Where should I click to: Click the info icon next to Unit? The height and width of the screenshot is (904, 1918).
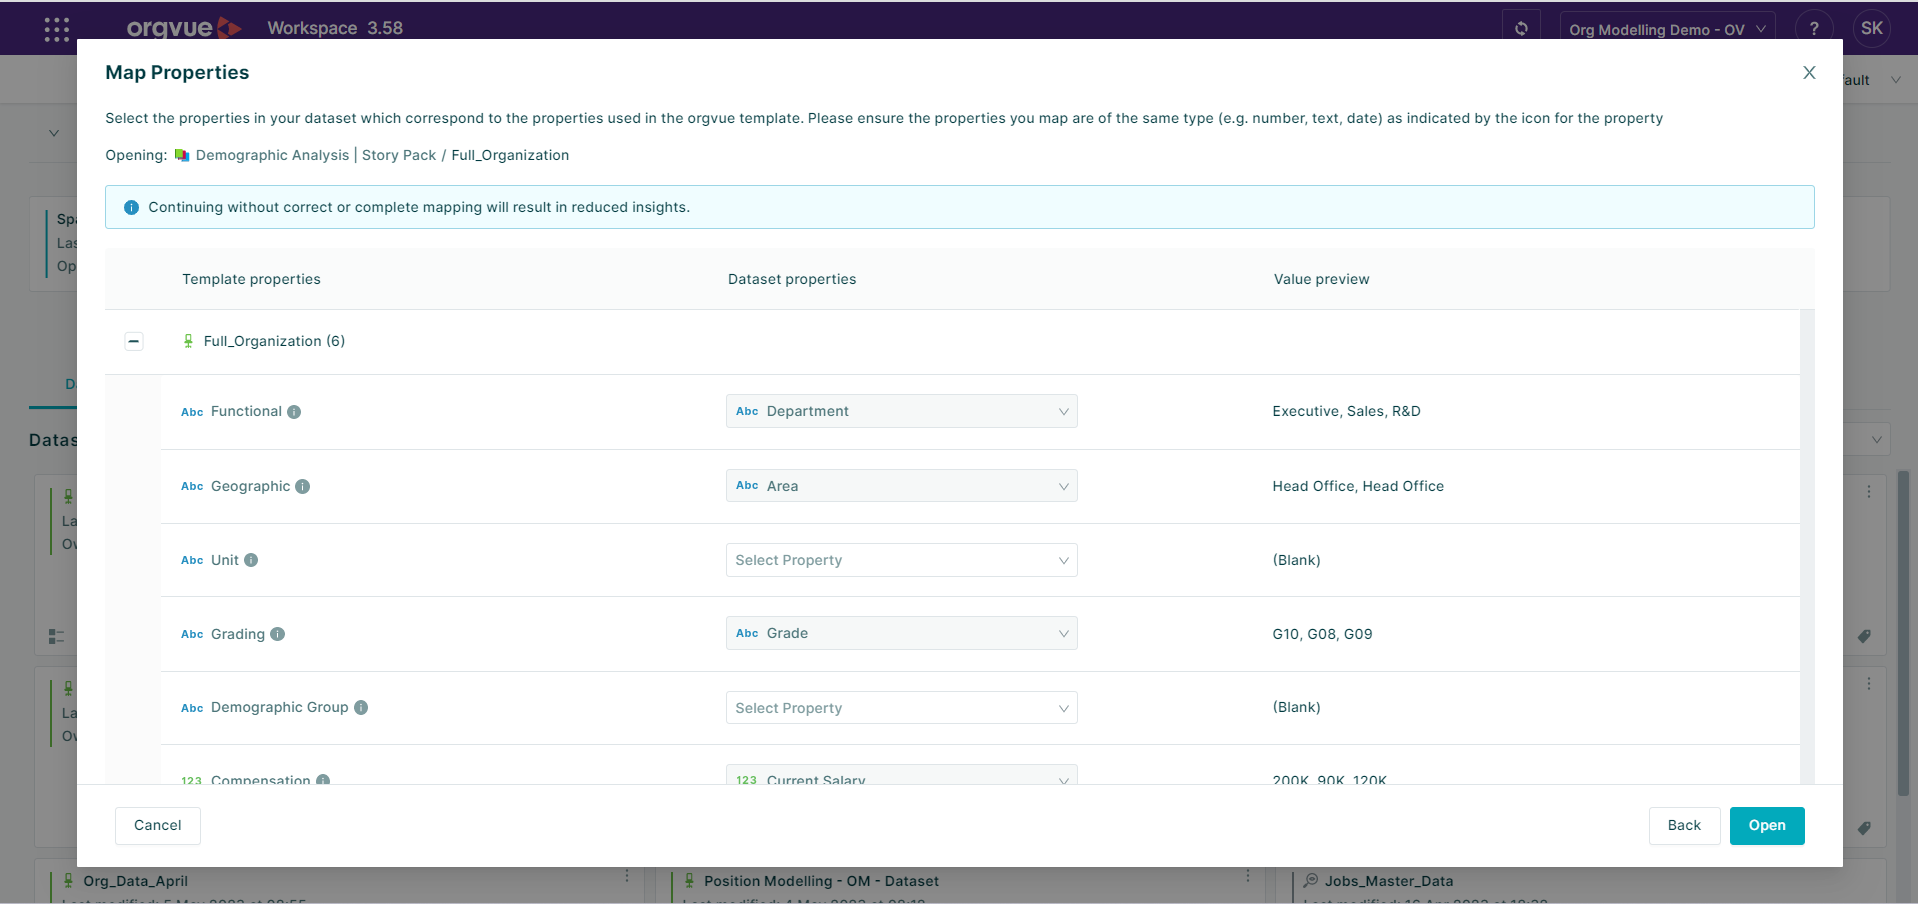click(251, 560)
